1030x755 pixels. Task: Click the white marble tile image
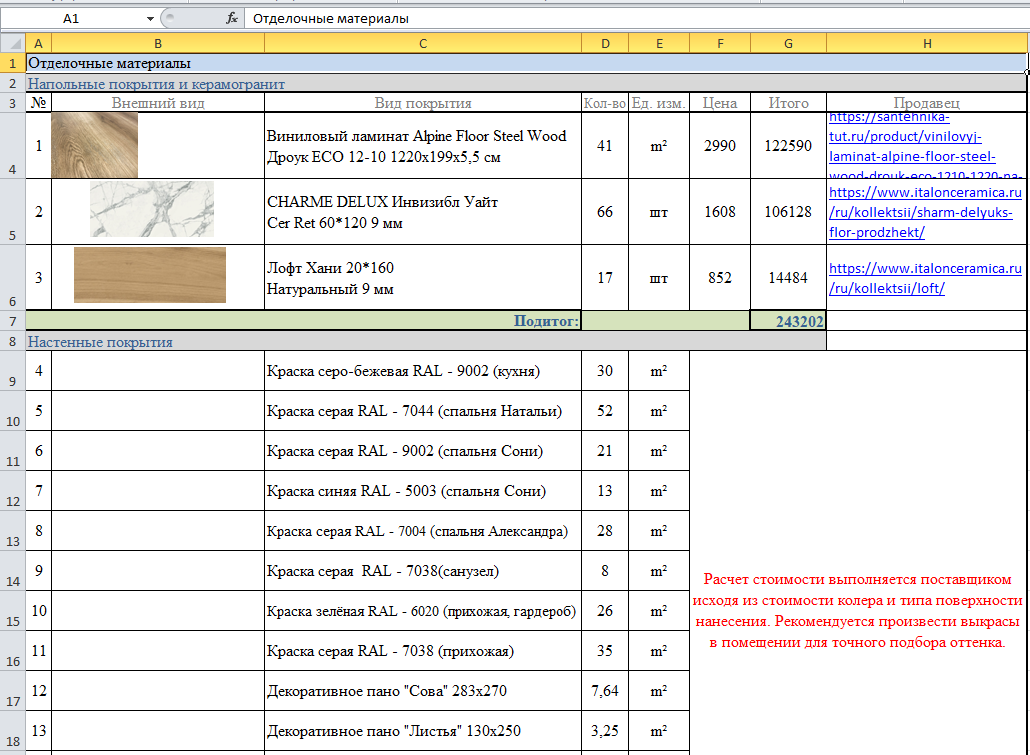(x=152, y=209)
